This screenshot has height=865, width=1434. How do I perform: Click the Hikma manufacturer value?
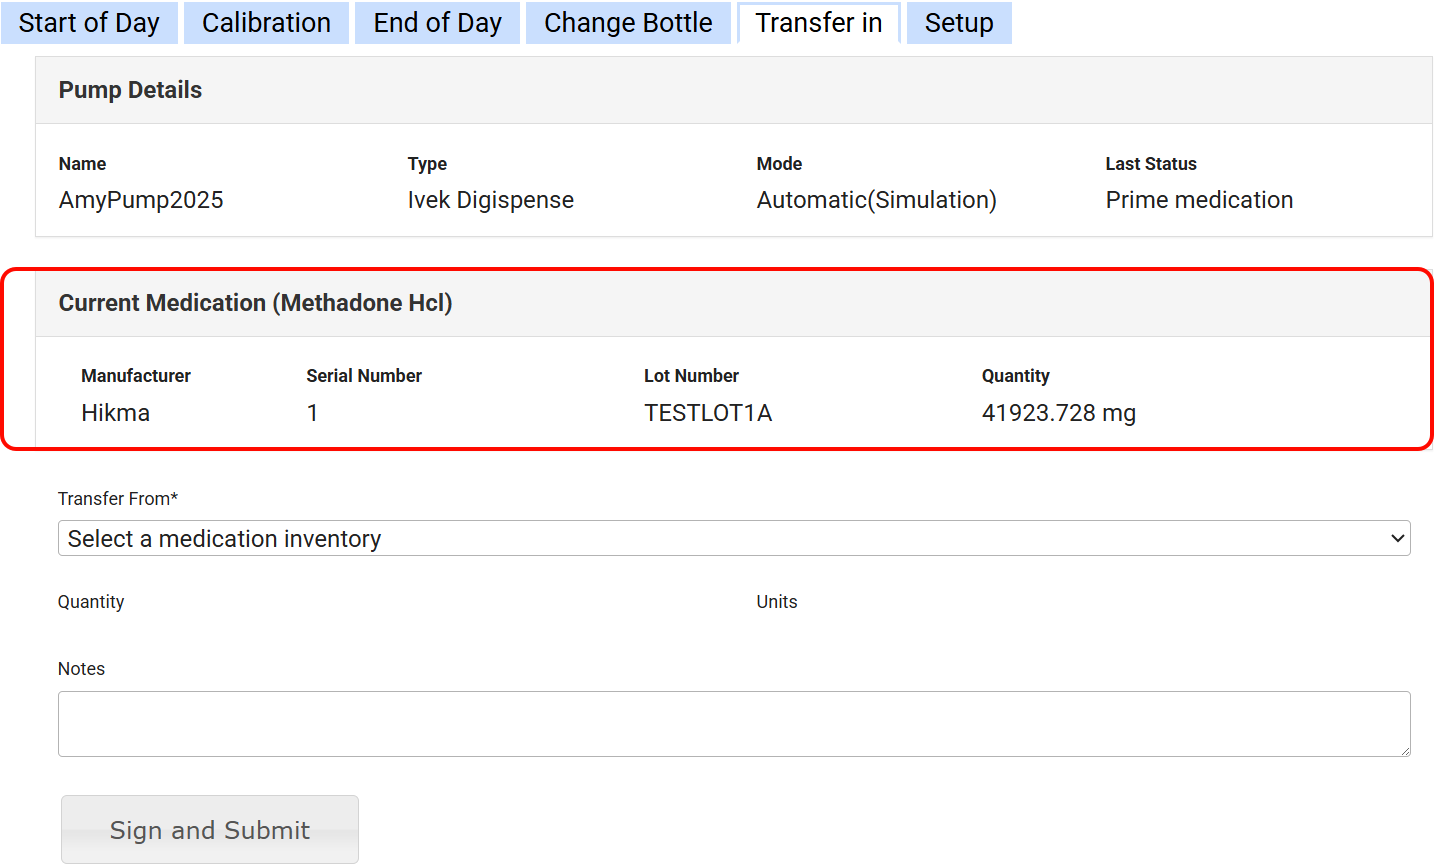coord(116,413)
